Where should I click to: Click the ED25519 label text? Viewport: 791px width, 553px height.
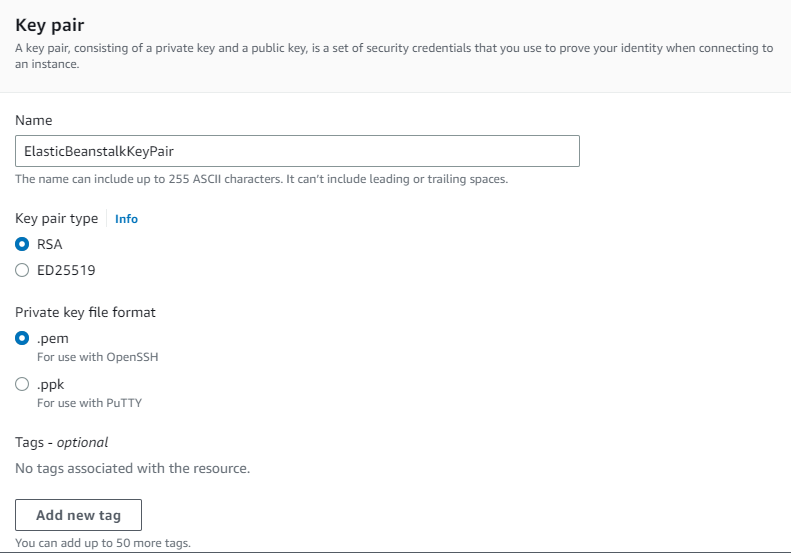point(66,270)
